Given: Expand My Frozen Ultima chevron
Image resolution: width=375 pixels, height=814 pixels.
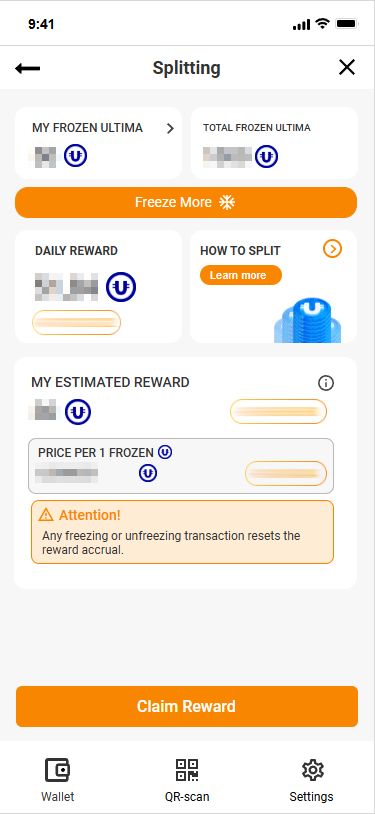Looking at the screenshot, I should coord(170,129).
